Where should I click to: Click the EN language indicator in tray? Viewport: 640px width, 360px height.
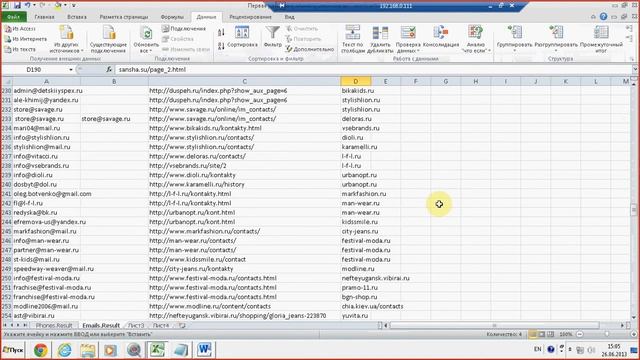tap(538, 349)
